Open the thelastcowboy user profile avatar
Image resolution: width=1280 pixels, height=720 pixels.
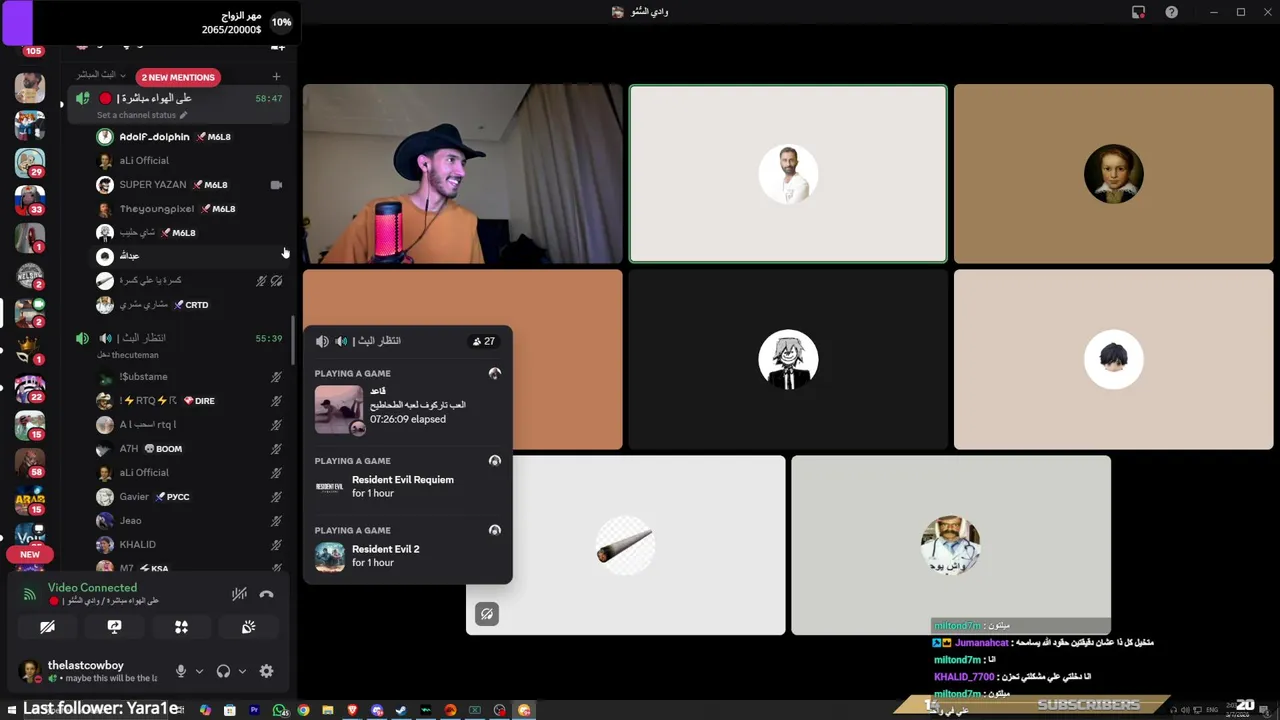30,671
